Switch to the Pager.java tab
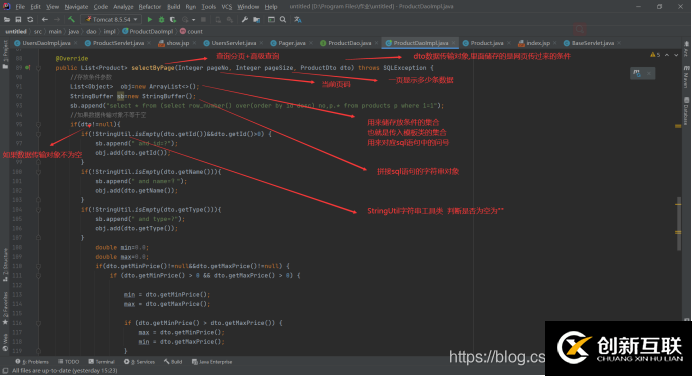Screen dimensions: 692x376 [291, 43]
